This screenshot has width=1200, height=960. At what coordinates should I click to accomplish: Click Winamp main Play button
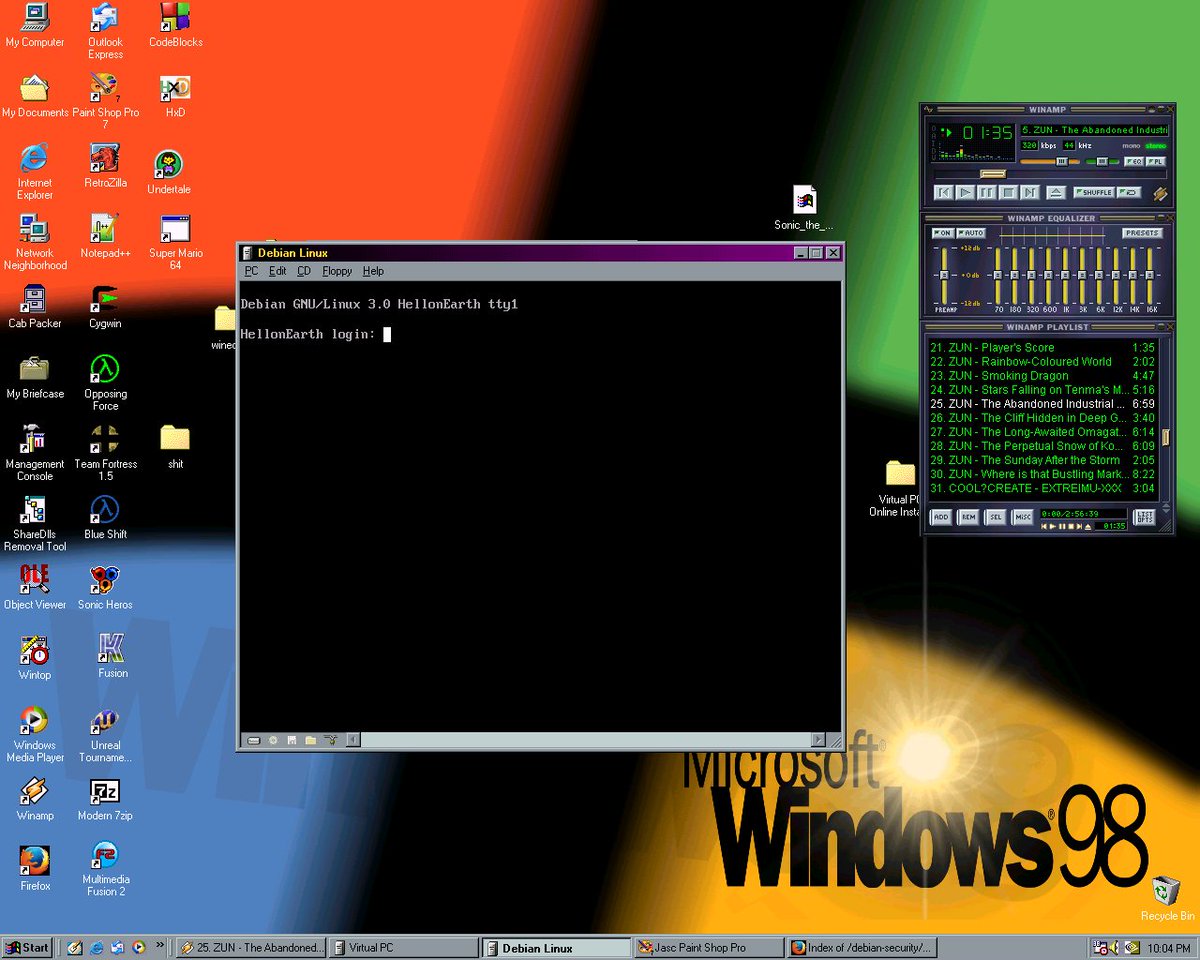(x=965, y=192)
